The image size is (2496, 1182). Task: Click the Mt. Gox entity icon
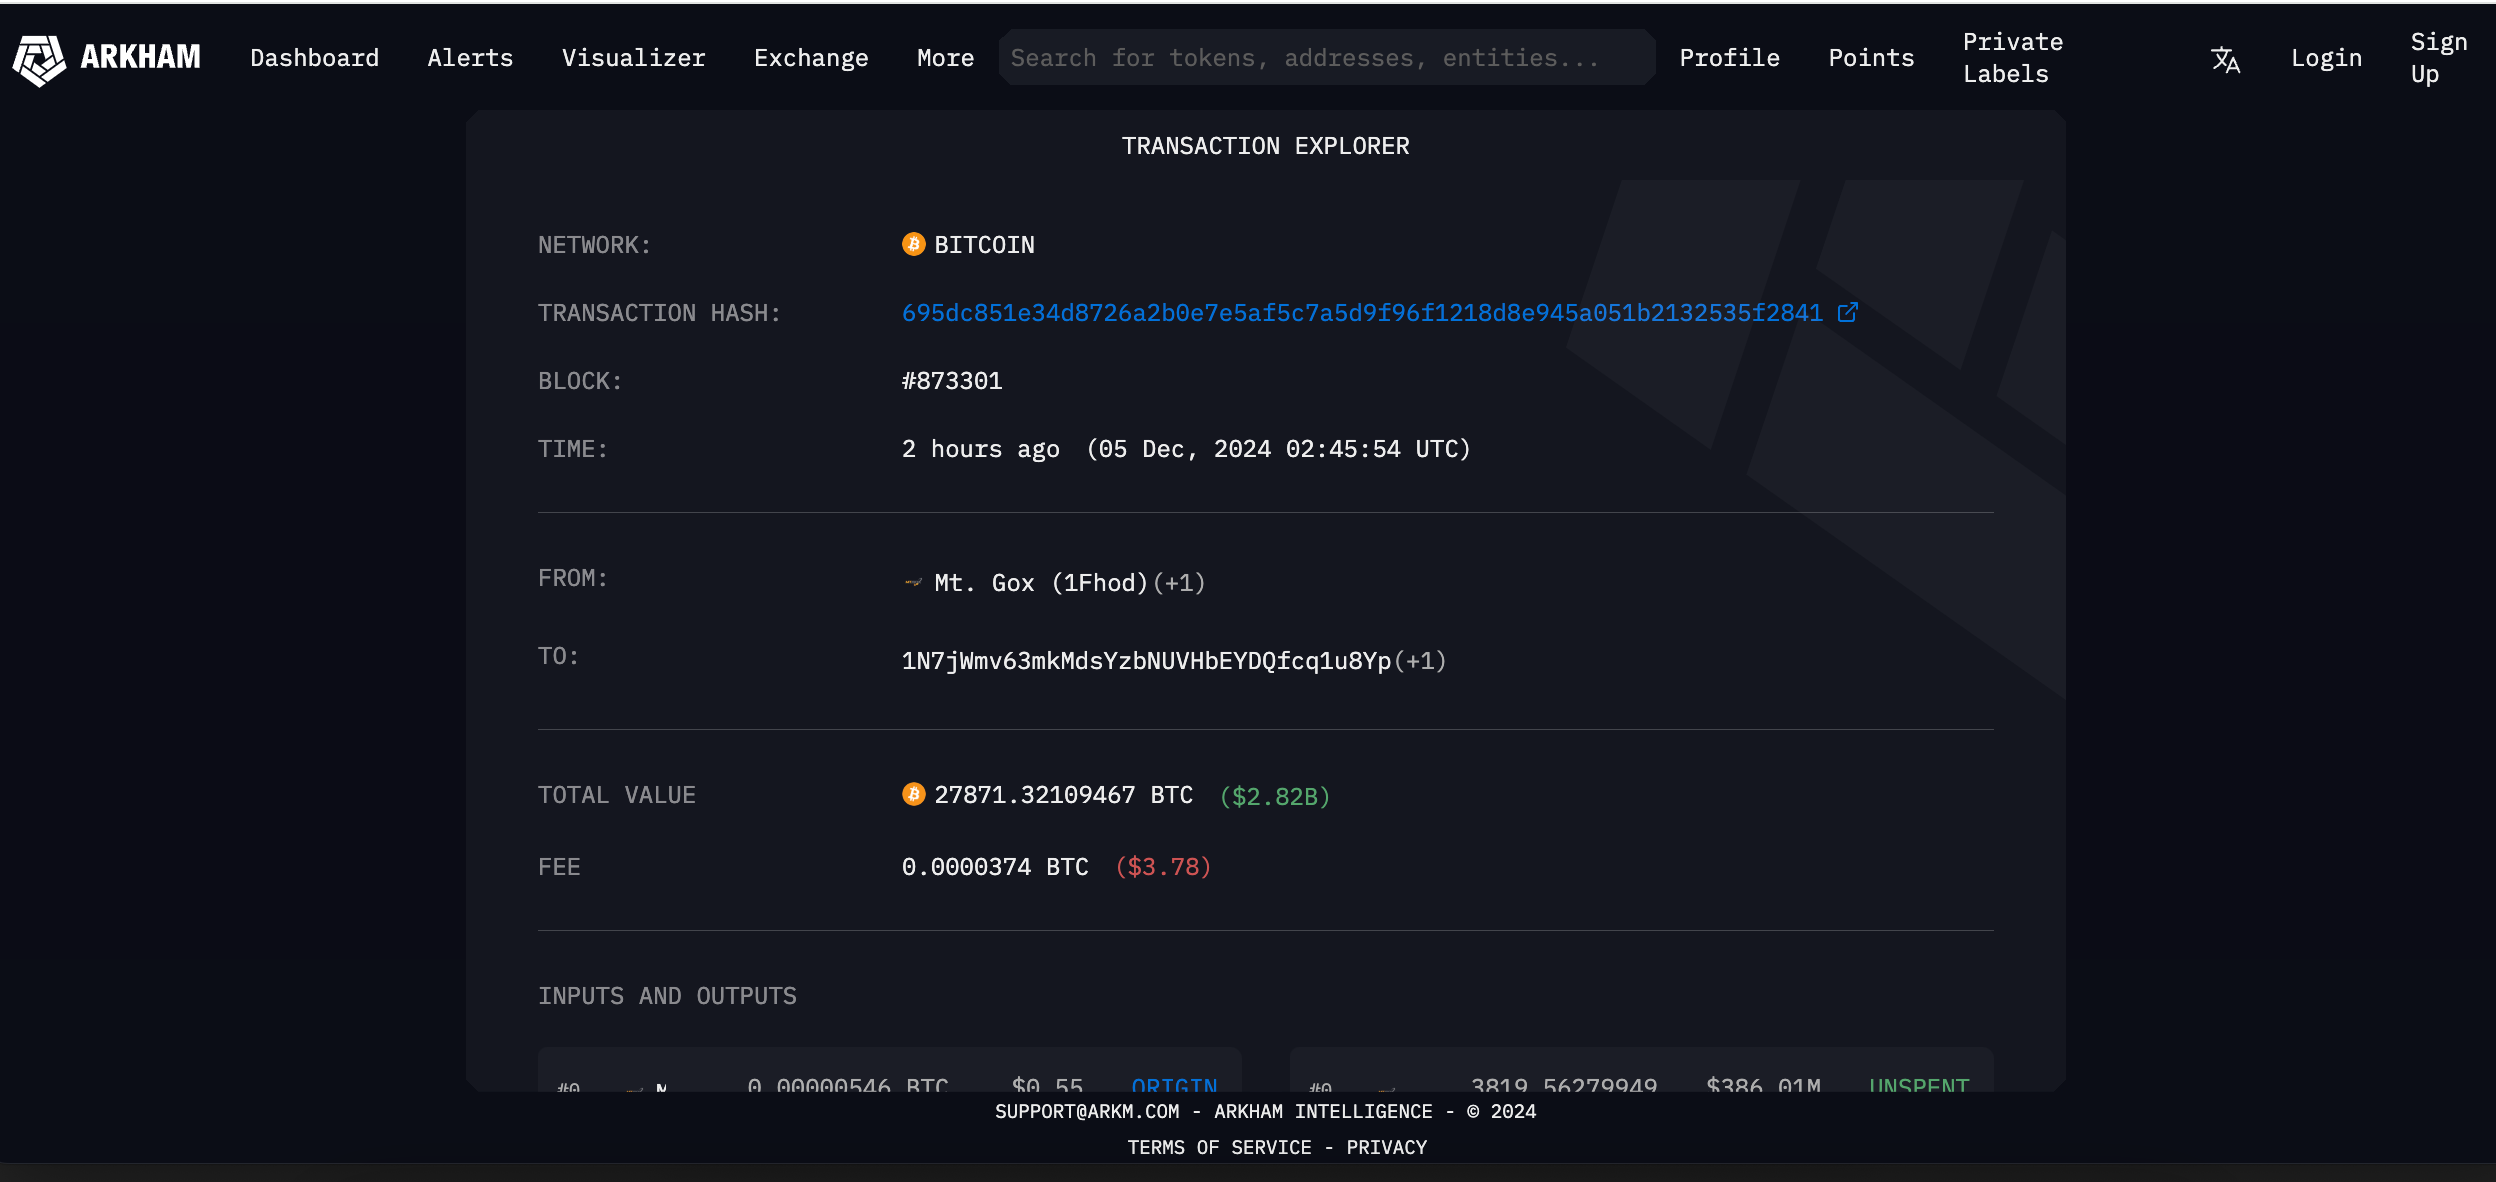pyautogui.click(x=913, y=583)
